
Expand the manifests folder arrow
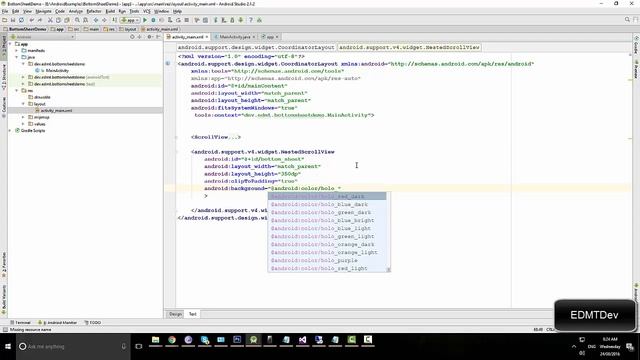point(17,51)
